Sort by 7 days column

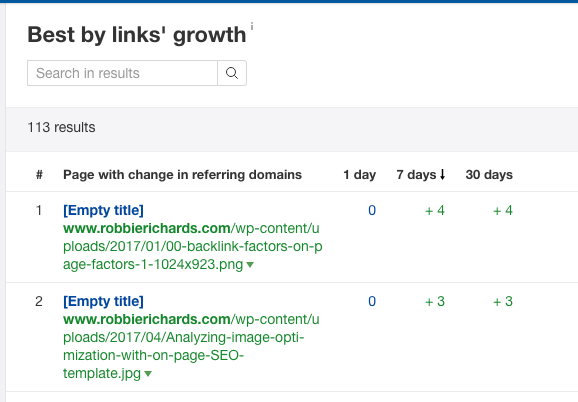(416, 174)
